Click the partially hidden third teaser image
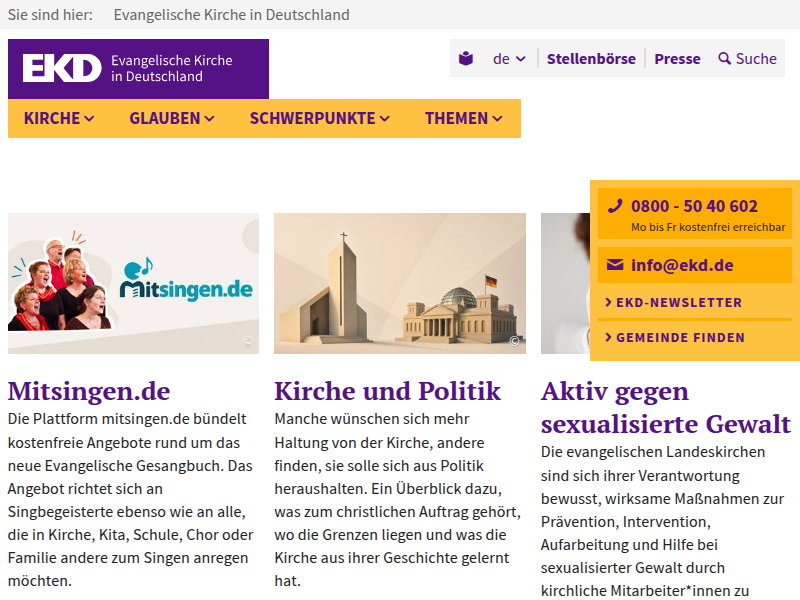Screen dimensions: 800x600 [x=565, y=283]
